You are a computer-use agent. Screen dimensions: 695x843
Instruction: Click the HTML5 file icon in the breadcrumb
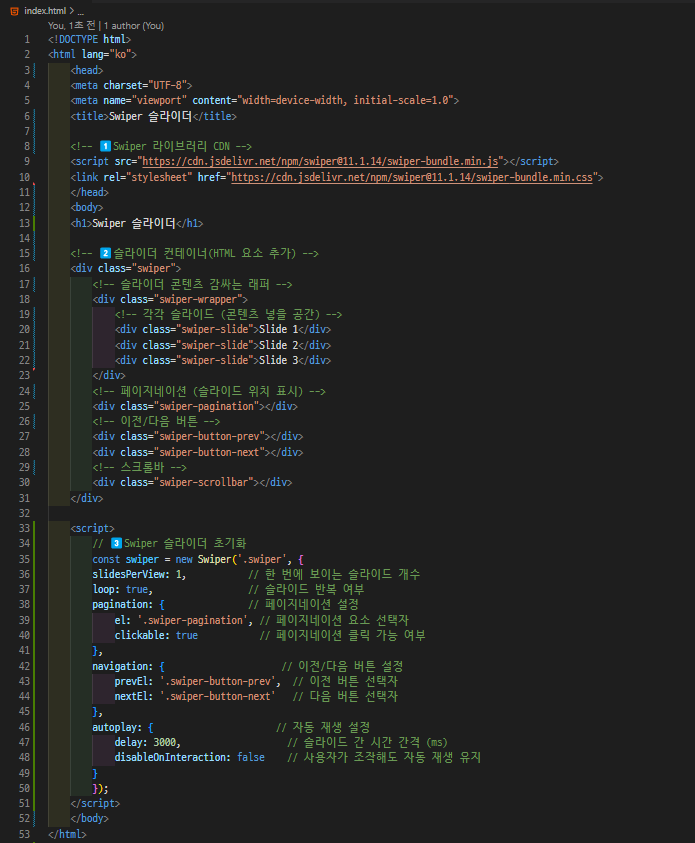click(x=15, y=11)
